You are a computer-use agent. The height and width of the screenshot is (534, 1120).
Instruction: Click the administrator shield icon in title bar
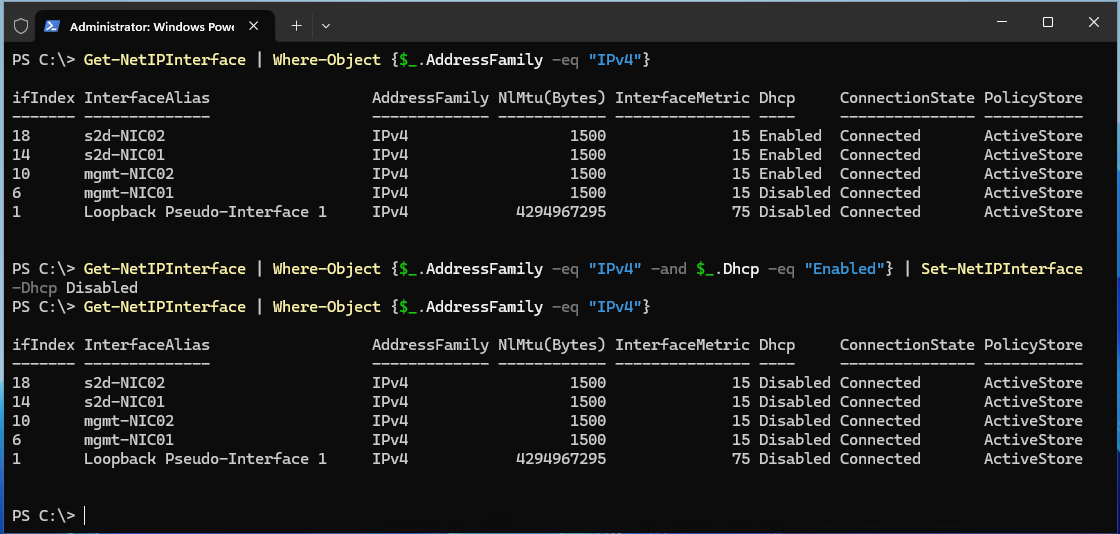click(x=20, y=25)
